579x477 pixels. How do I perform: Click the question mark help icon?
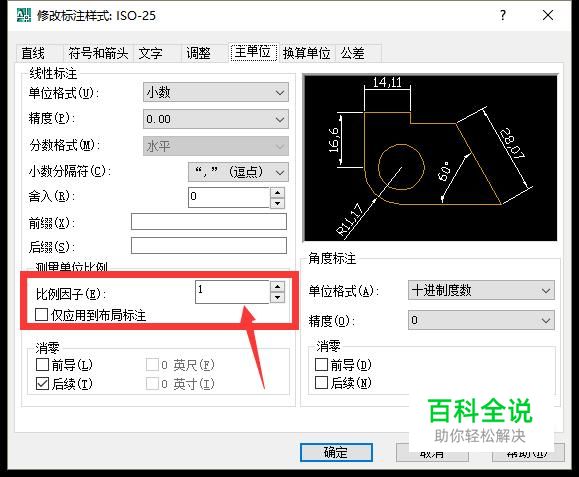(503, 16)
